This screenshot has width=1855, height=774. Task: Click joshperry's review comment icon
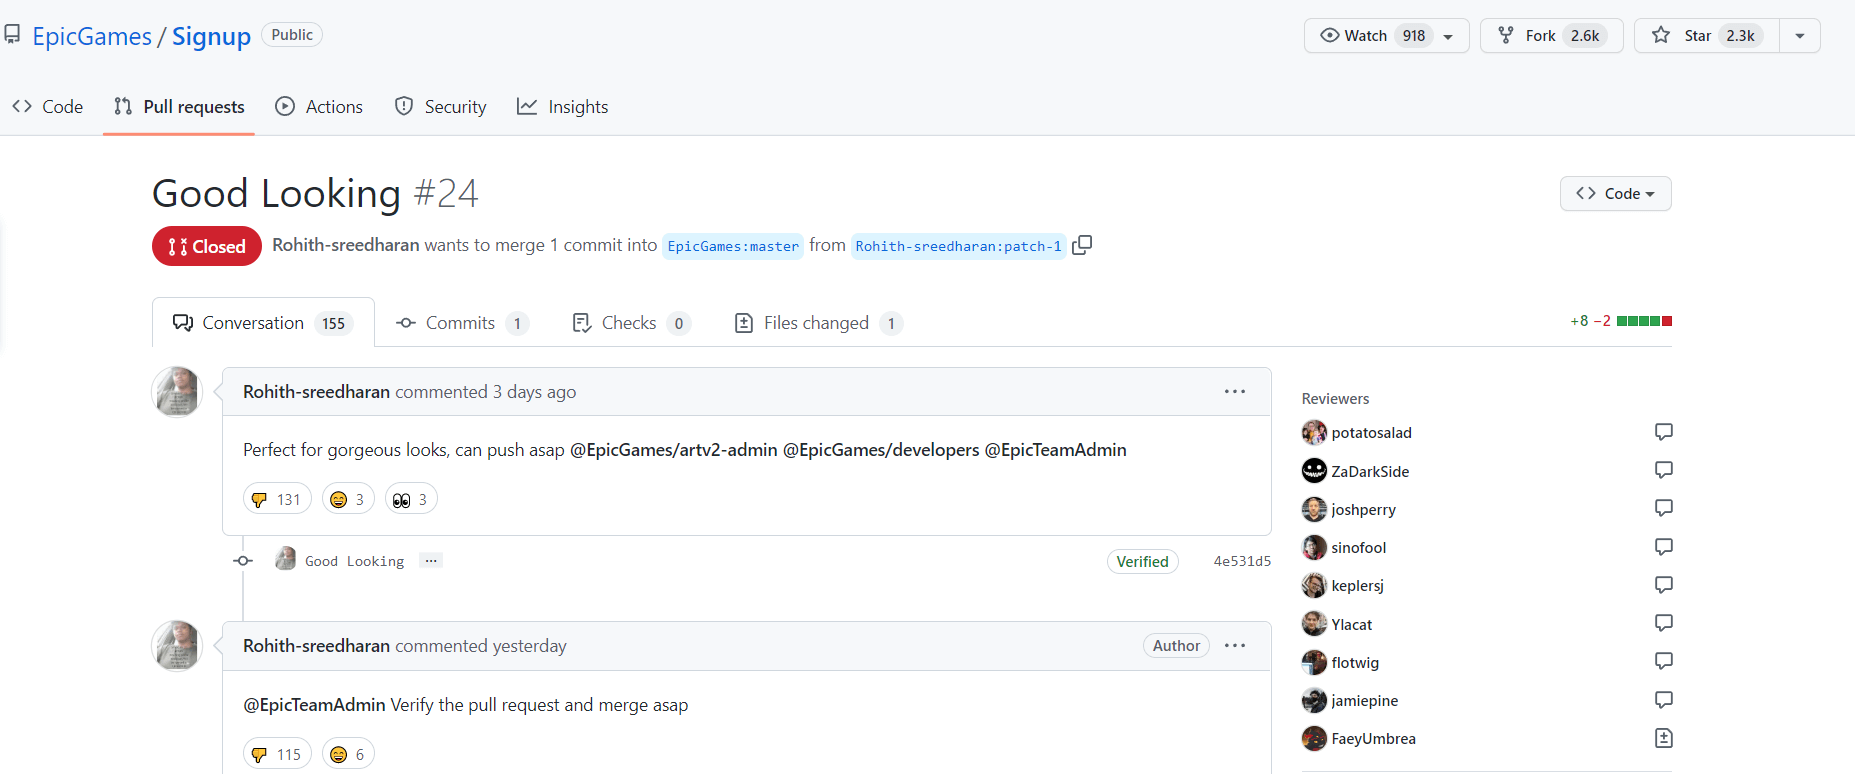point(1663,508)
